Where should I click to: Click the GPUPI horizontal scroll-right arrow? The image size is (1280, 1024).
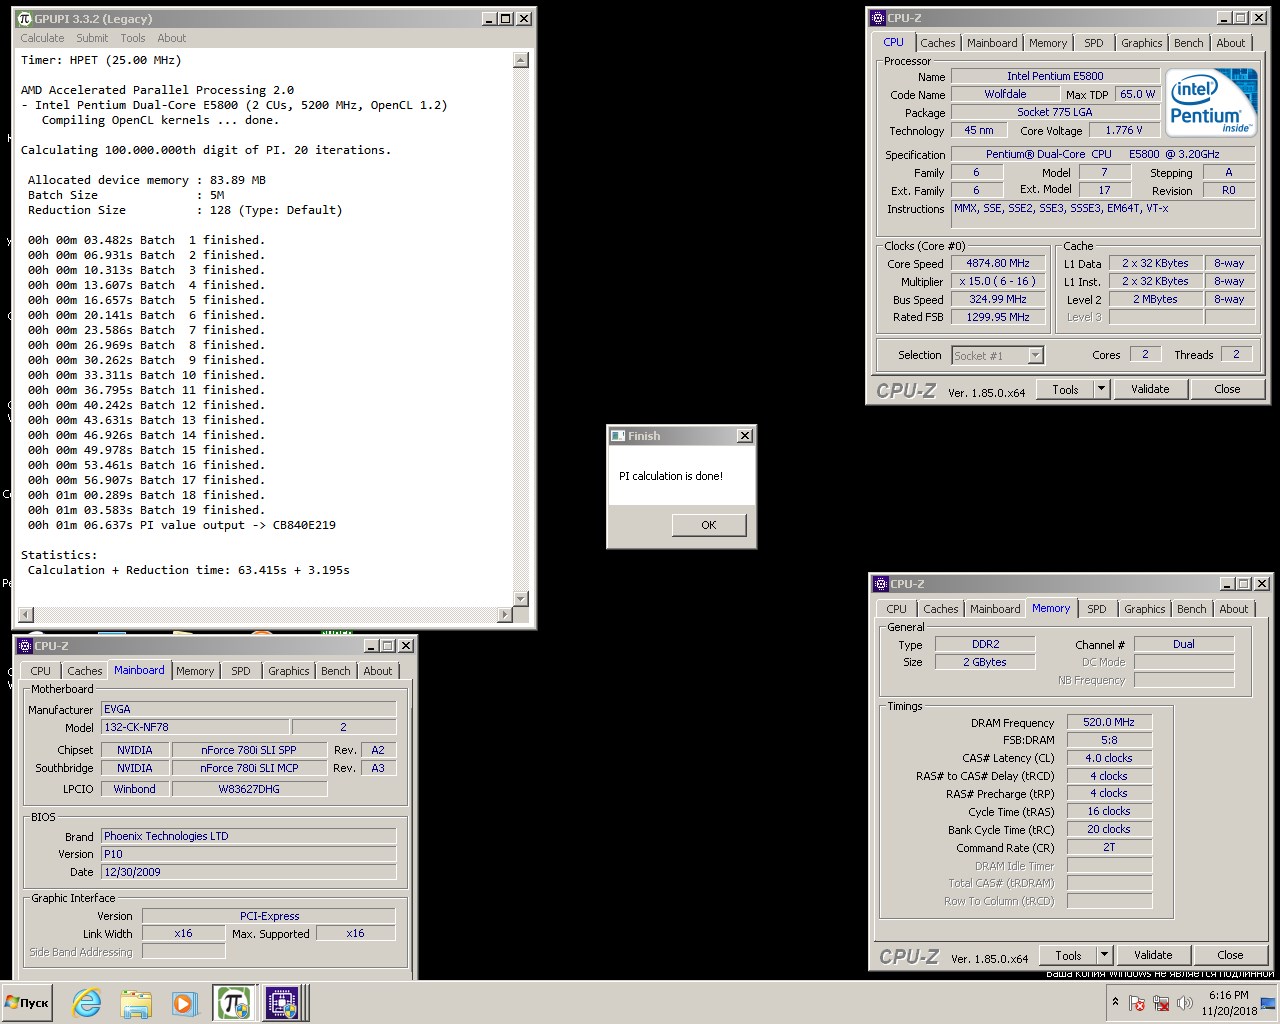504,614
